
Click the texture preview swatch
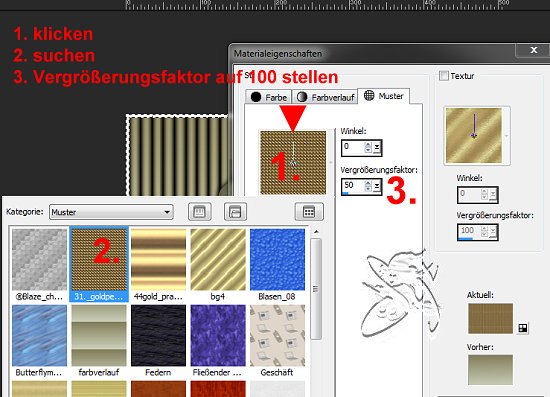tap(474, 135)
